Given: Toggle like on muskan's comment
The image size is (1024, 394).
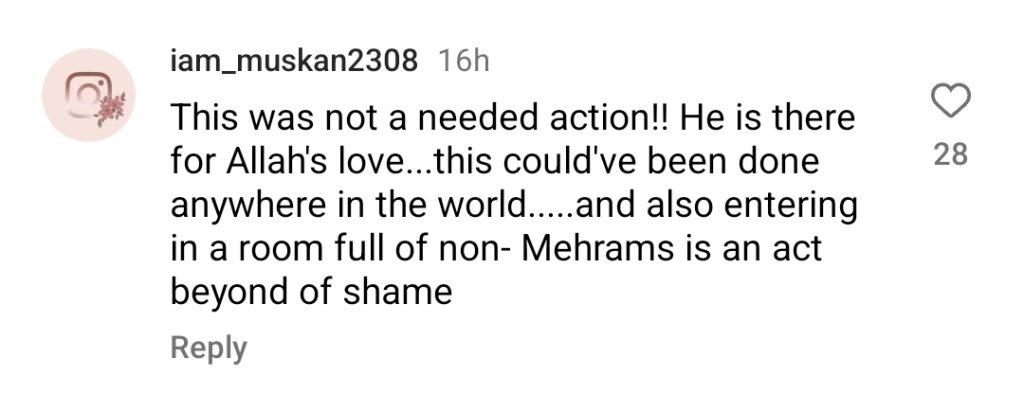Looking at the screenshot, I should point(950,102).
